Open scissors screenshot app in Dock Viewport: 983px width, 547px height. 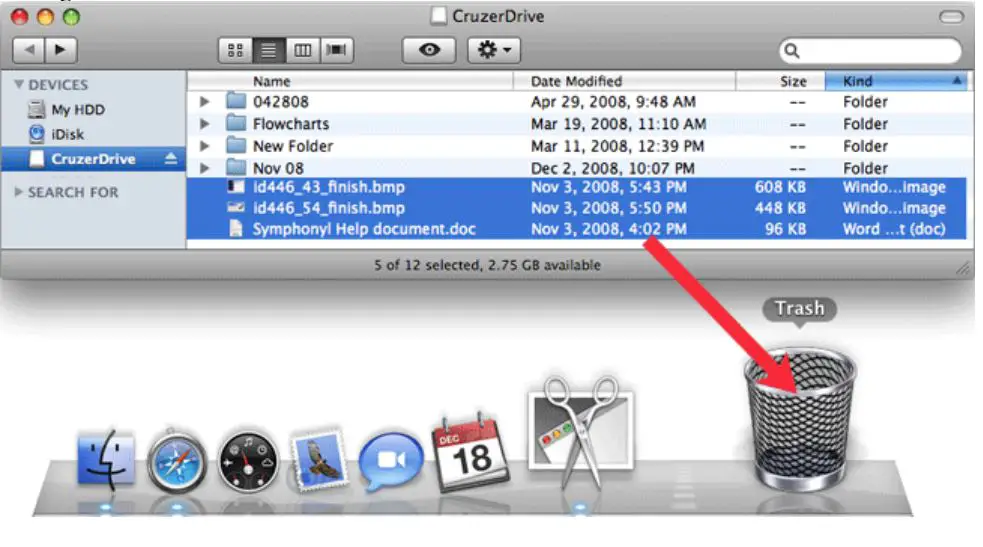click(x=581, y=432)
